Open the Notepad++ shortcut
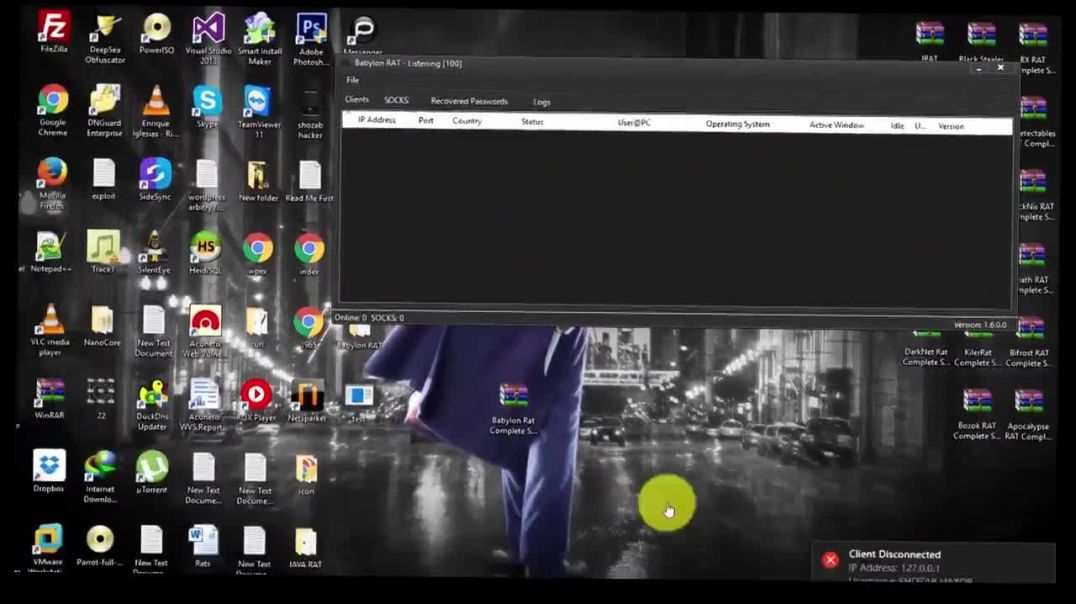 coord(51,252)
